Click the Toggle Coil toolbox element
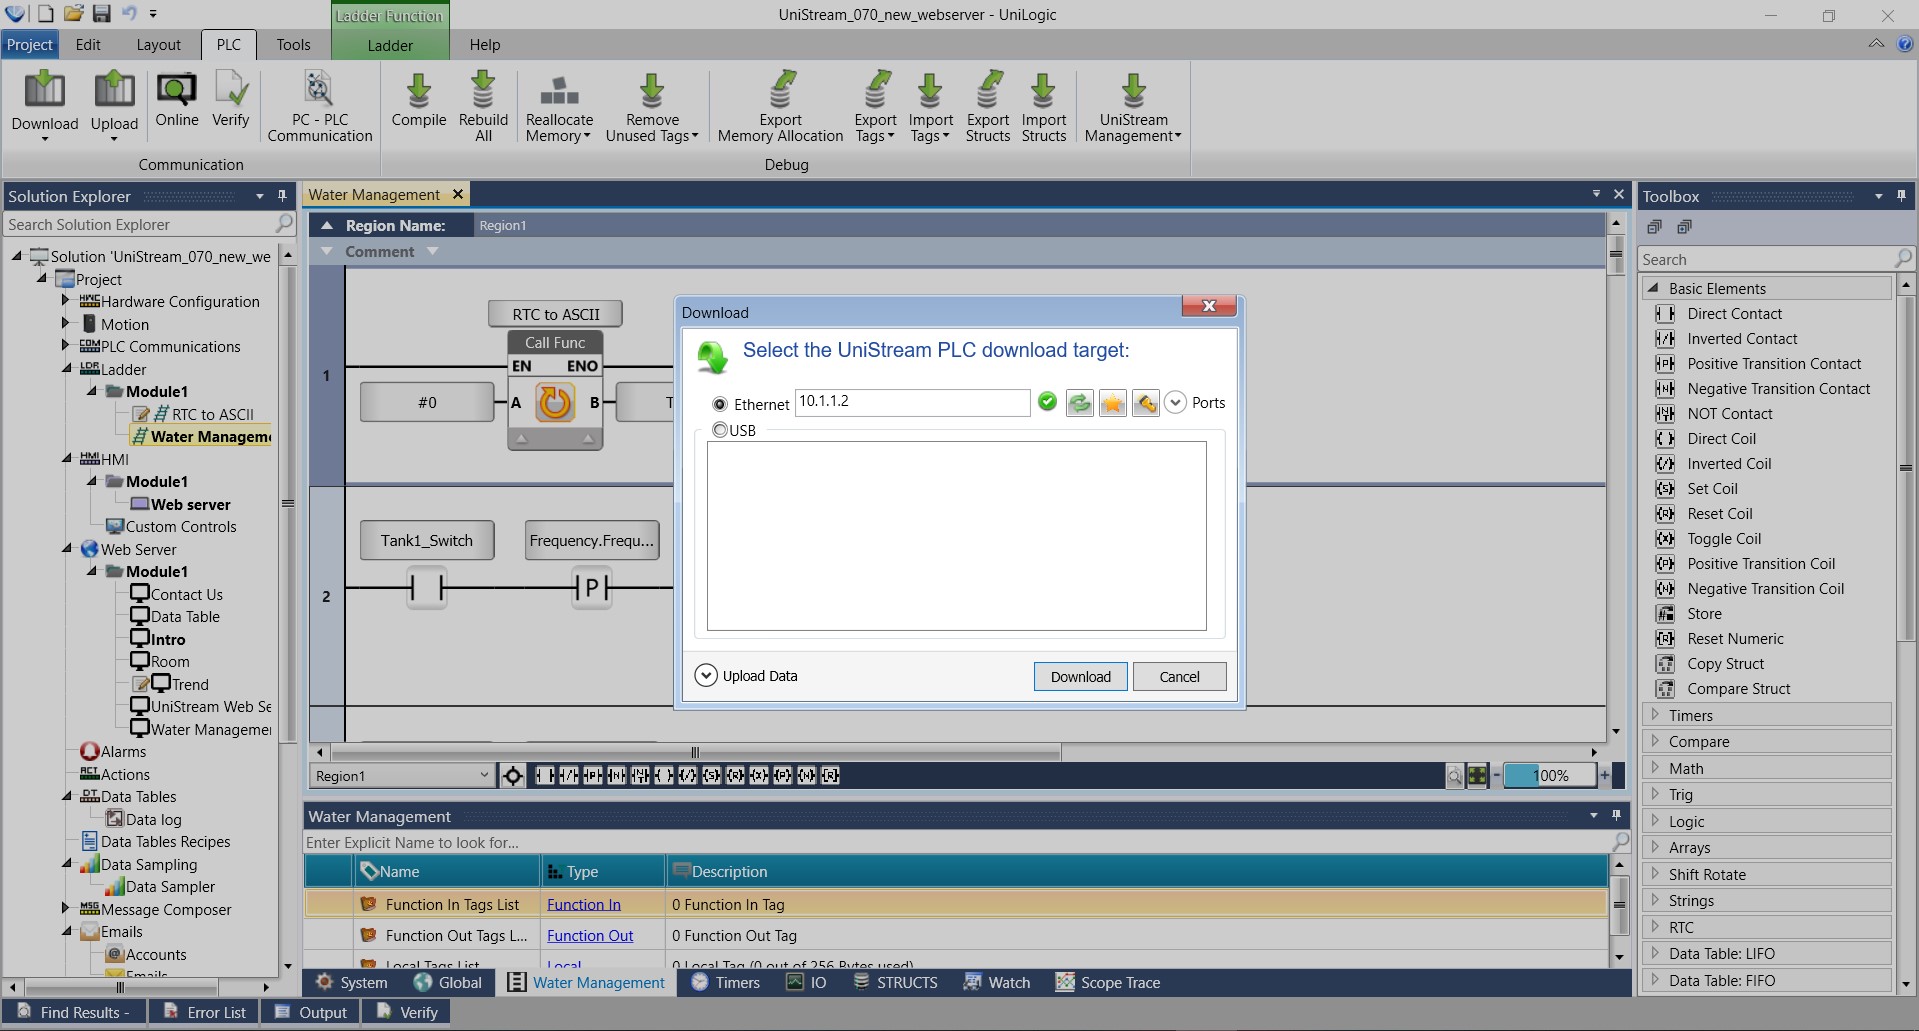 (1724, 539)
